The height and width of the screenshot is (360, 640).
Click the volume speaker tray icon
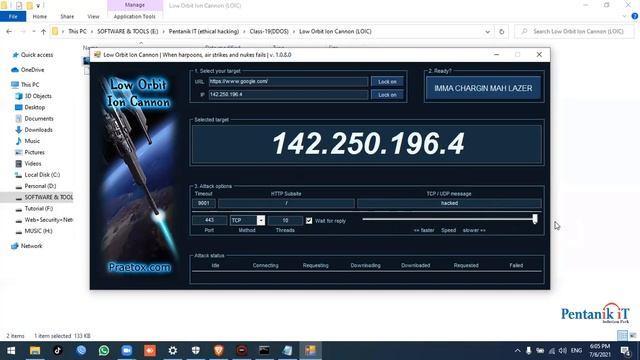point(562,351)
